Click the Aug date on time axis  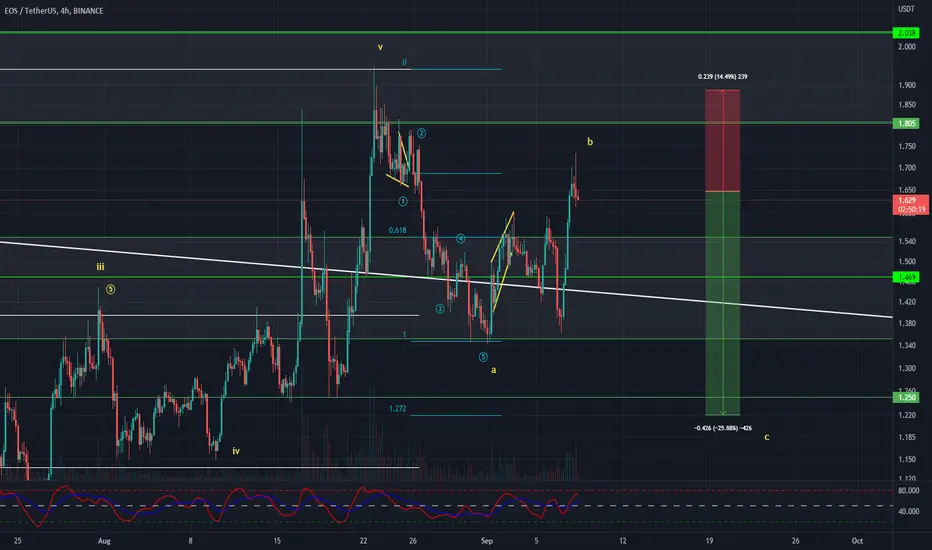(x=105, y=541)
